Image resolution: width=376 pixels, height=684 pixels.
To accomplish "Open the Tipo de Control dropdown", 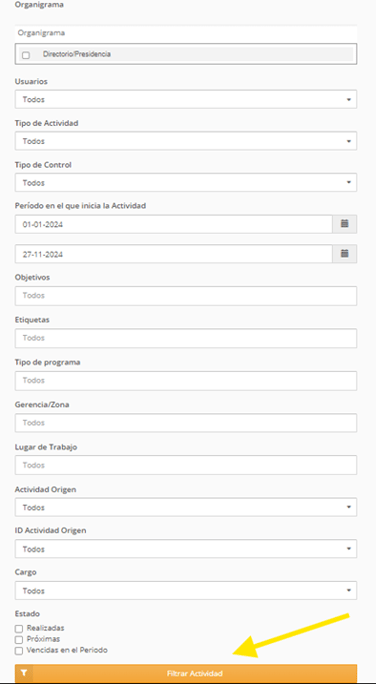I will 186,182.
